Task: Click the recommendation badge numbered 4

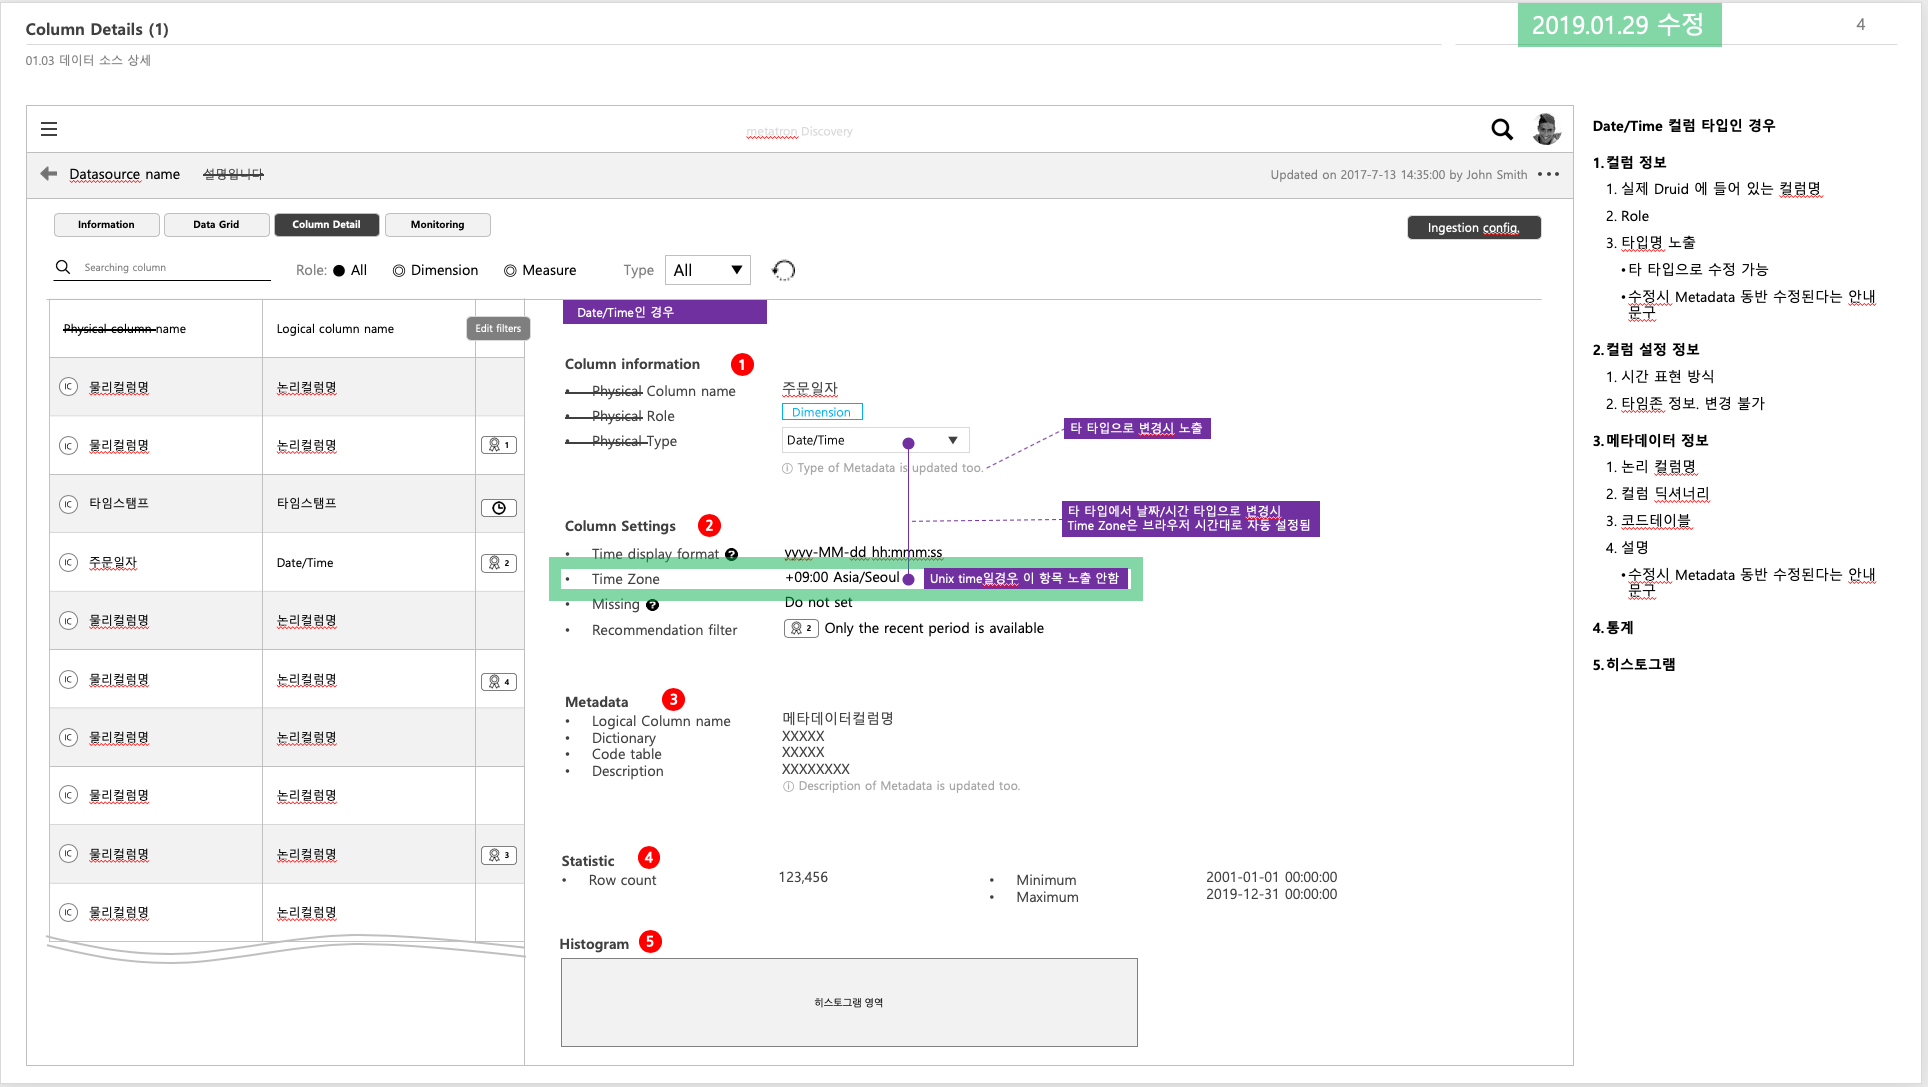Action: [x=499, y=682]
